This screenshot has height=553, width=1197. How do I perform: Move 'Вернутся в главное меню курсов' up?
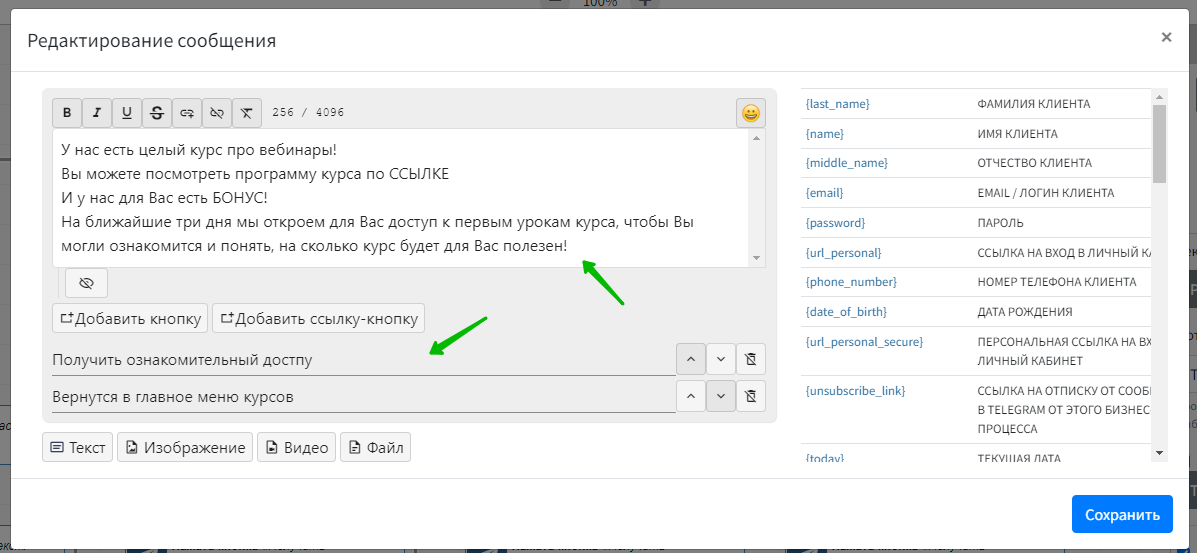pos(691,396)
